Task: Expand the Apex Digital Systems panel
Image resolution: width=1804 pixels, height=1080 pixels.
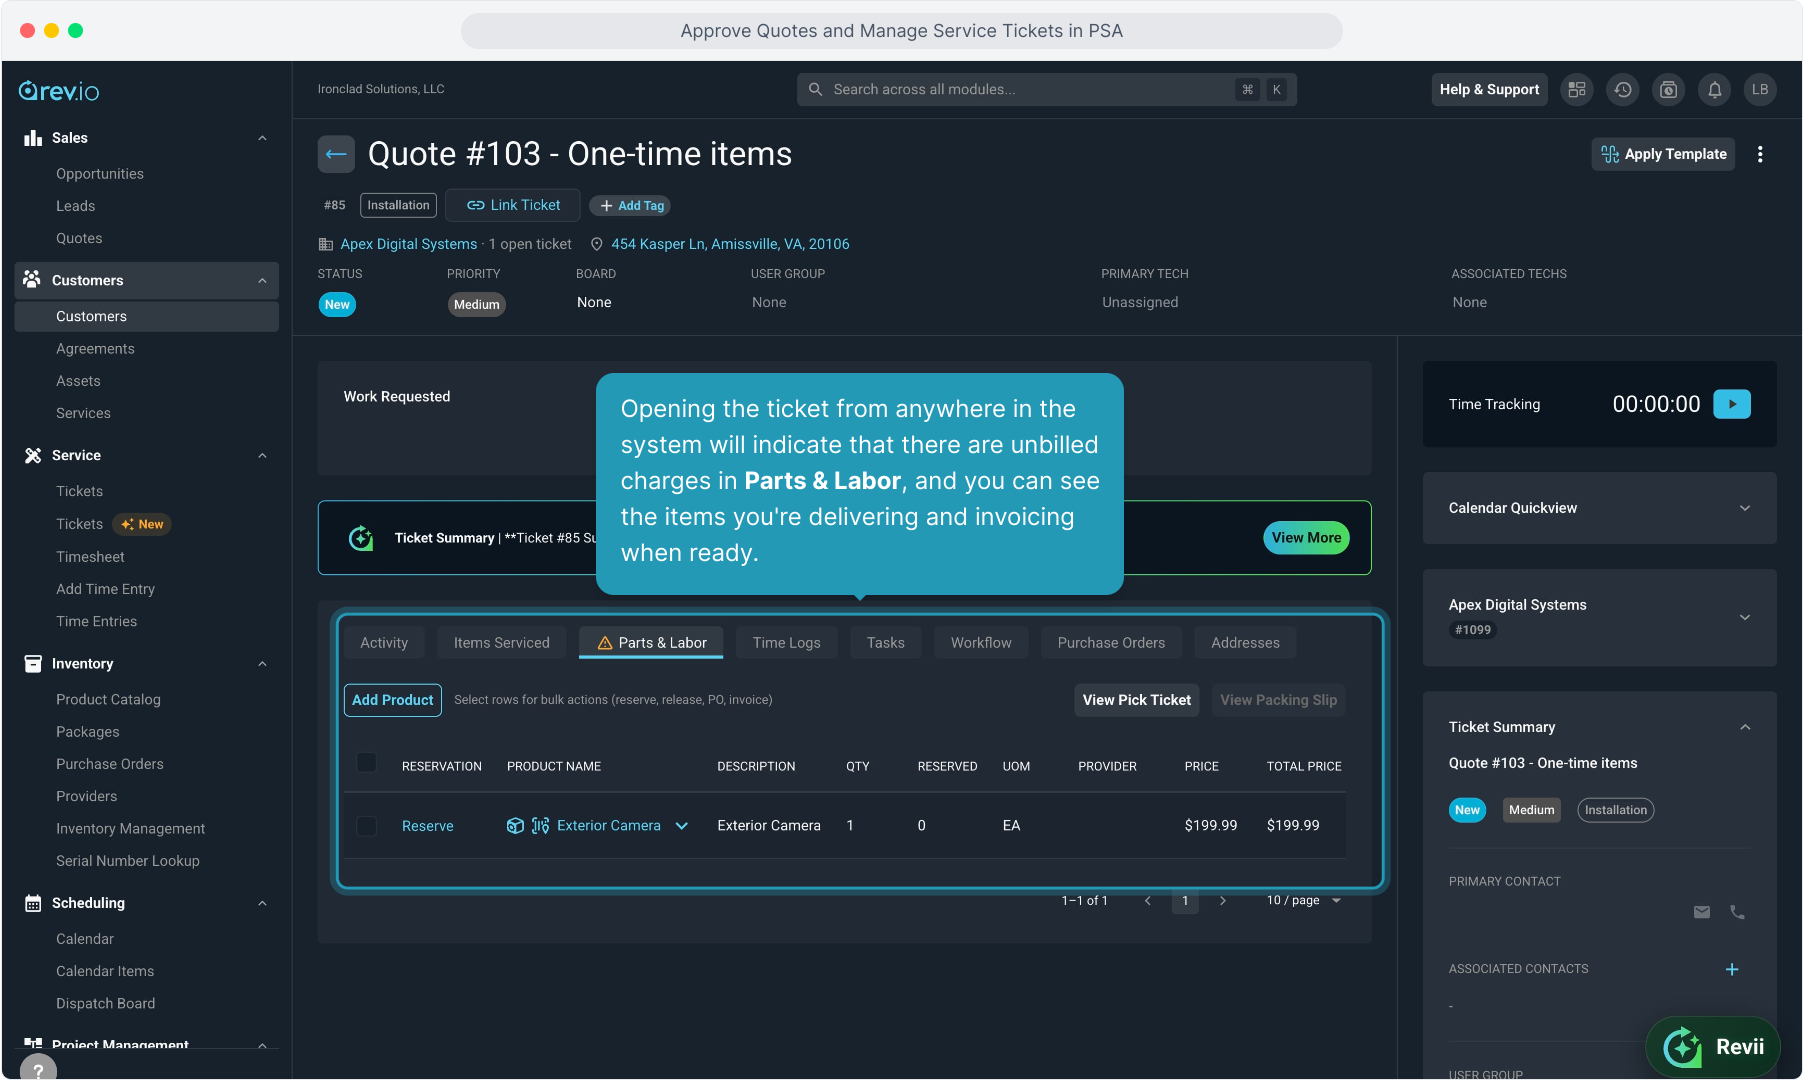Action: click(x=1745, y=617)
